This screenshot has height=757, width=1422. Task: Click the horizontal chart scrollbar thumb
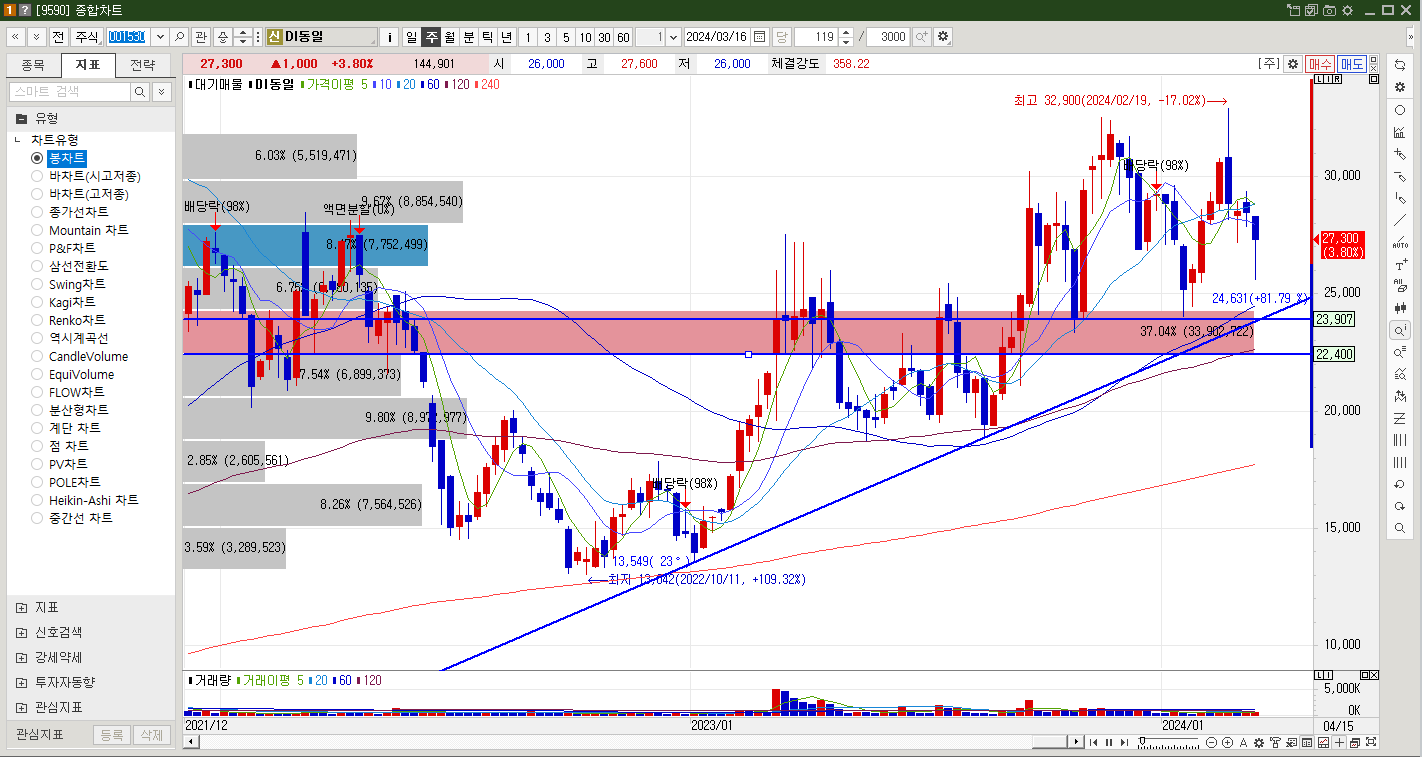1049,742
